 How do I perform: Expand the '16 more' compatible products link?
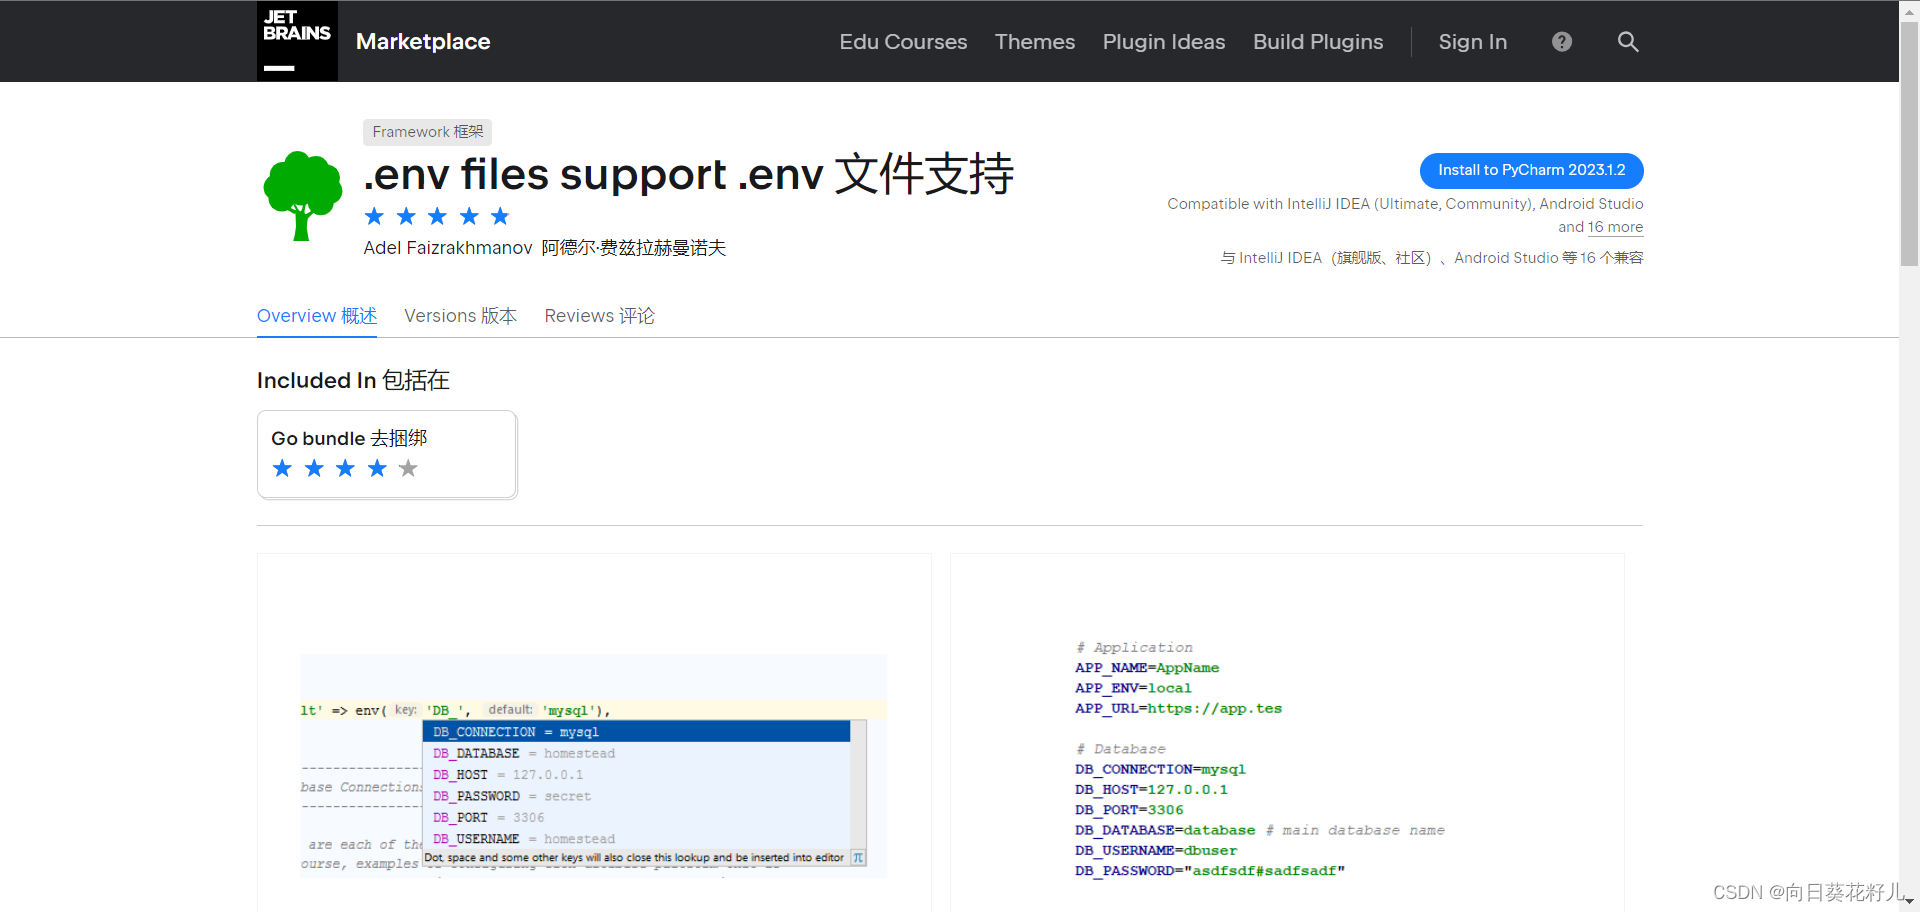[1615, 227]
